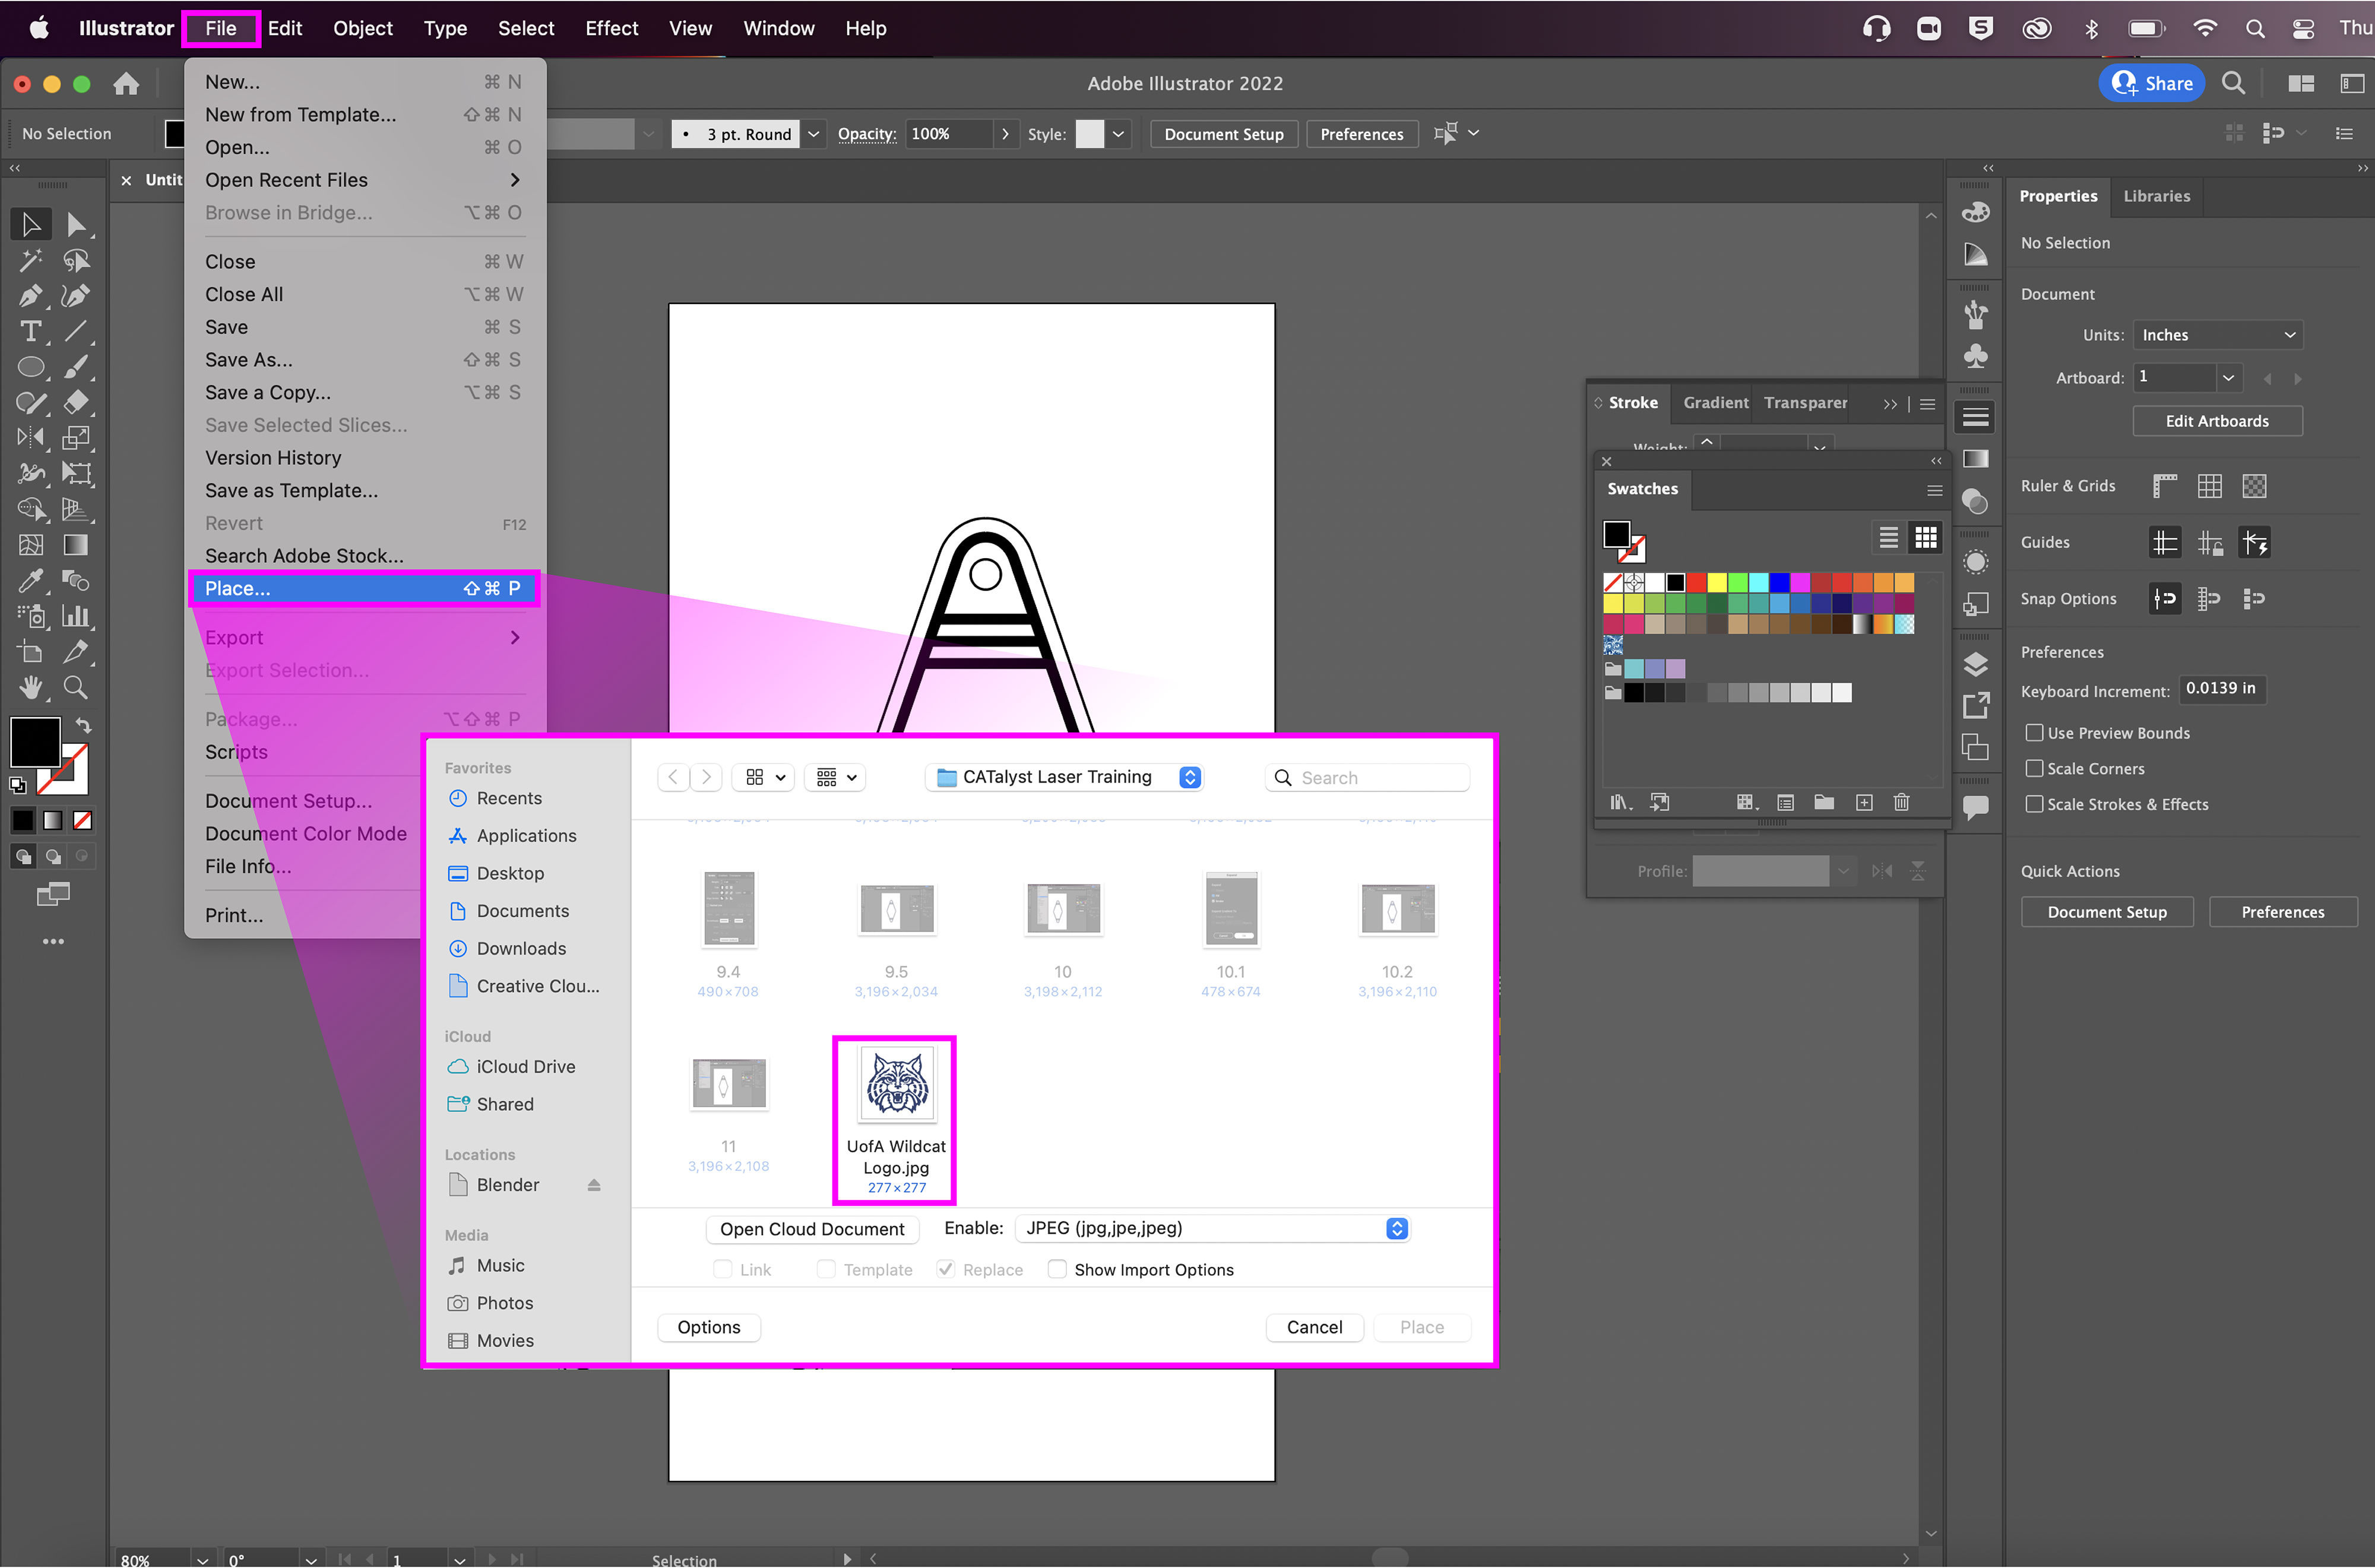Screen dimensions: 2375x1568
Task: Toggle the grid icon under Ruler & Grids
Action: (x=2209, y=486)
